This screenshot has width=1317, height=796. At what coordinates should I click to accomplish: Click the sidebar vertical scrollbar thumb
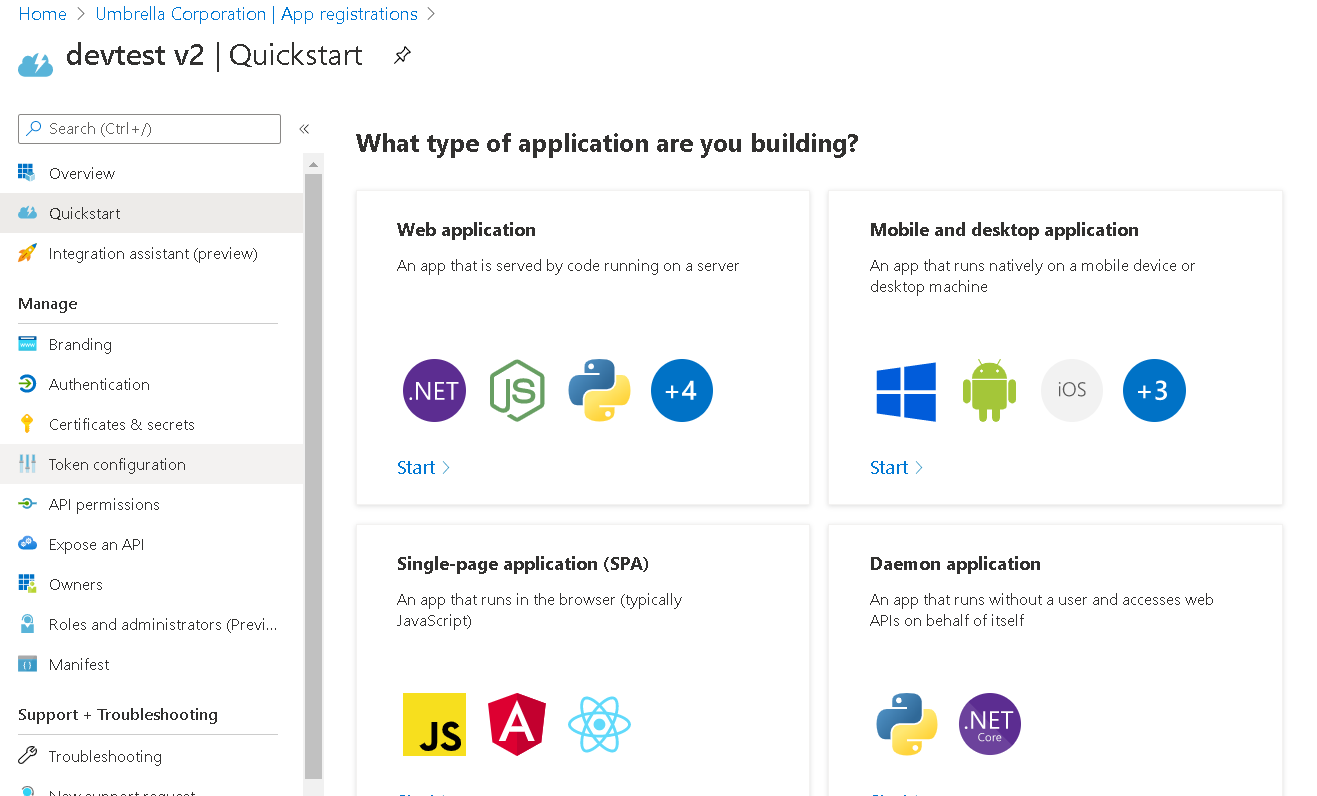(x=313, y=475)
